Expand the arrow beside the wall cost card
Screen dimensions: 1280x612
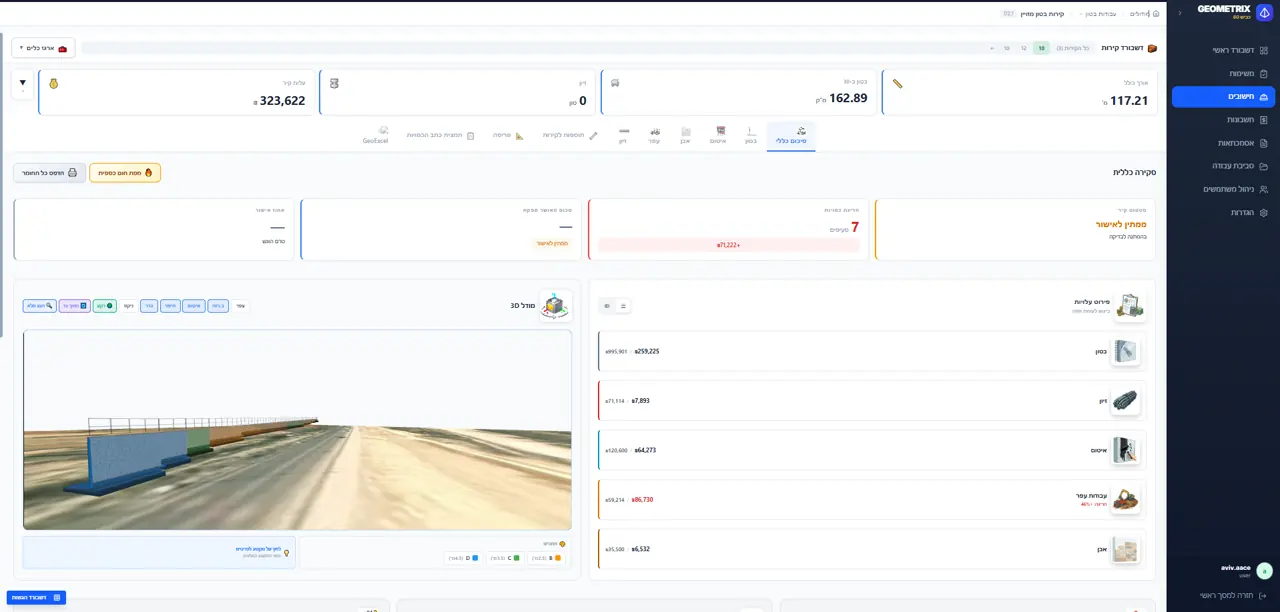(23, 85)
